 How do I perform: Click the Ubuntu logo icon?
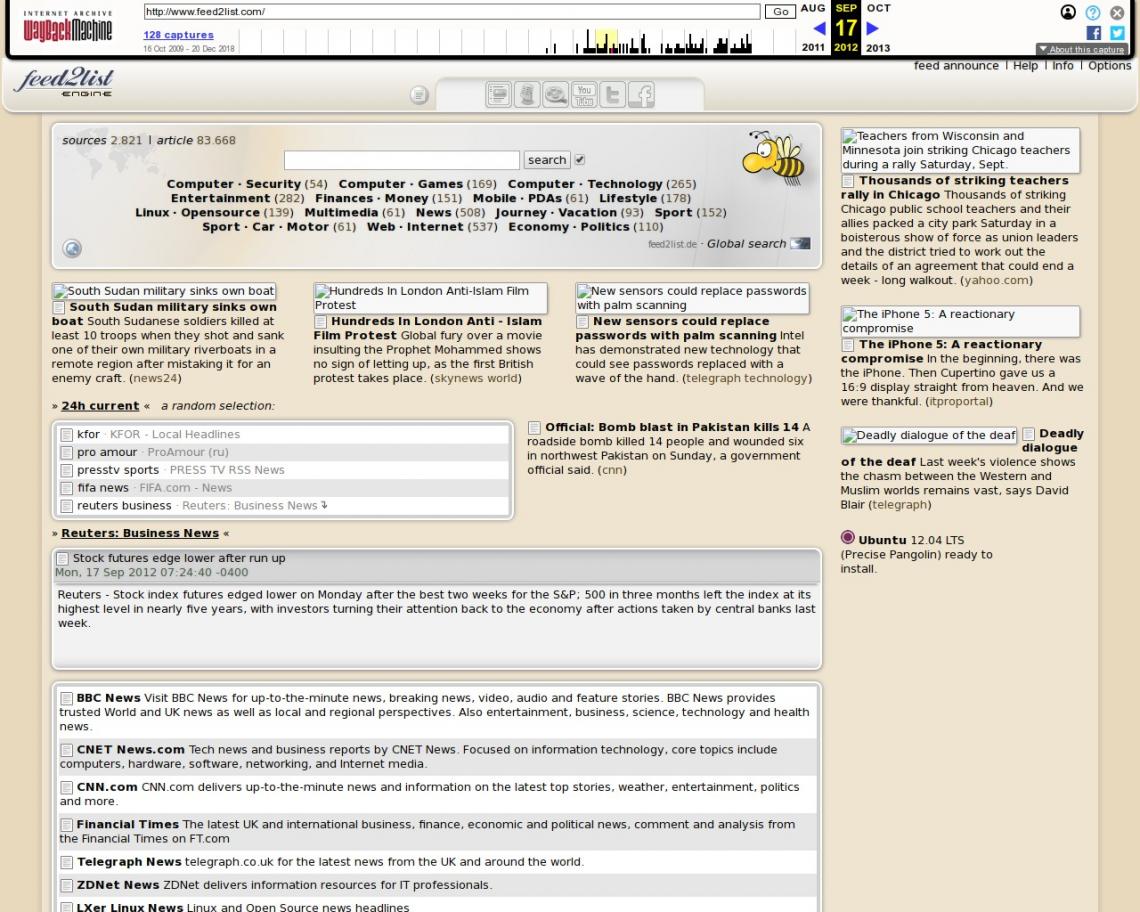coord(848,537)
